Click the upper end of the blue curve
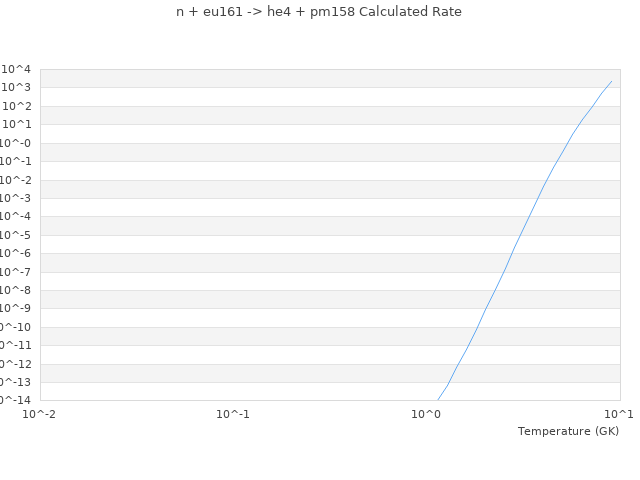This screenshot has height=480, width=640. click(611, 82)
